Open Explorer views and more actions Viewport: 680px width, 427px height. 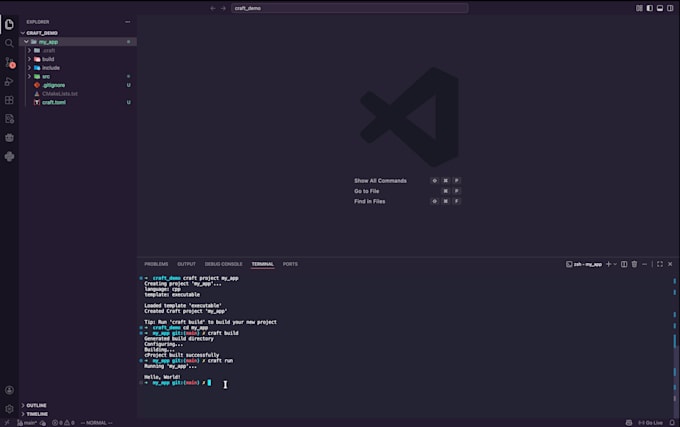pyautogui.click(x=128, y=22)
